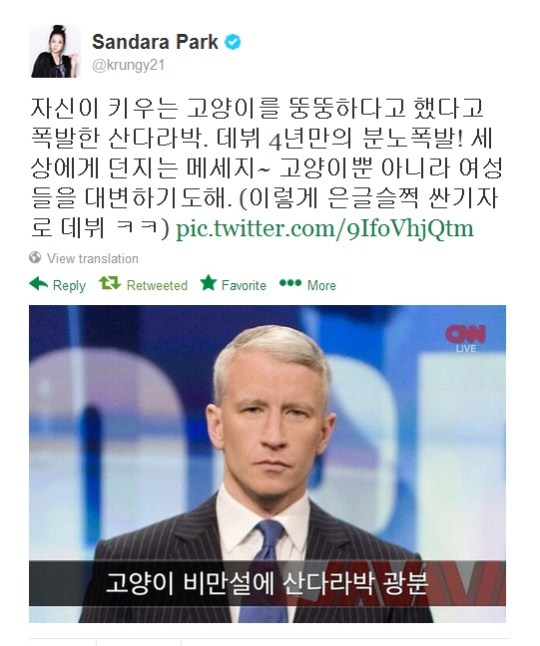Screen dimensions: 540x646
Task: Click the View translation link
Action: pyautogui.click(x=92, y=258)
